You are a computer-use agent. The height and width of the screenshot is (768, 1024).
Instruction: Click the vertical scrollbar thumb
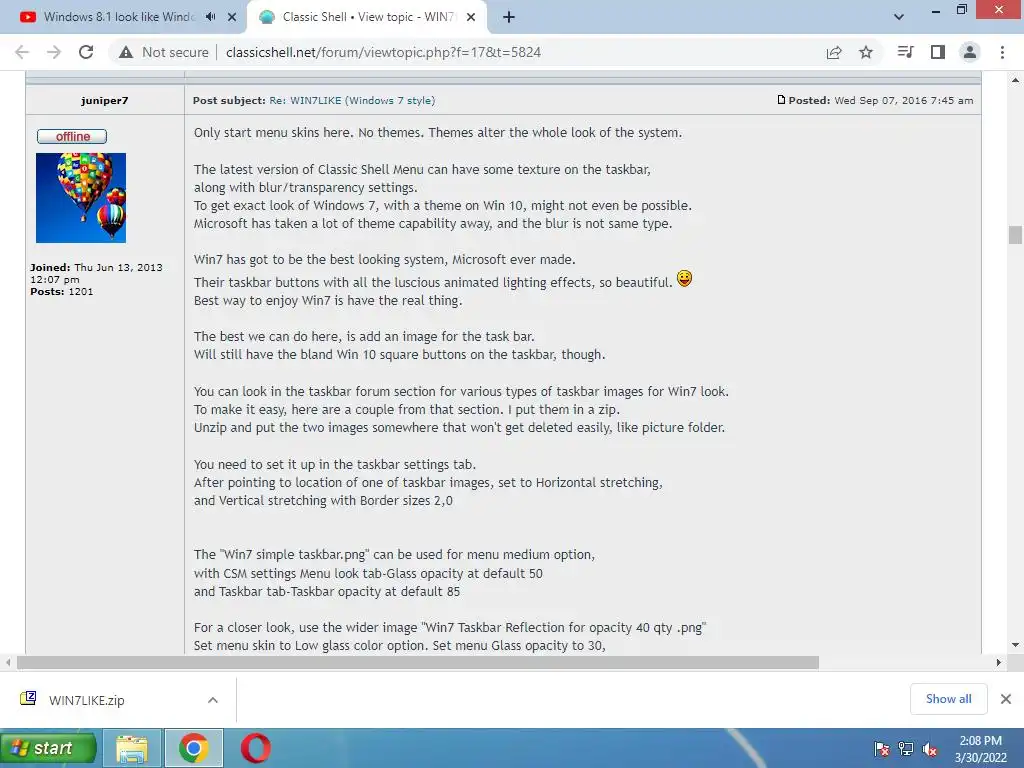pyautogui.click(x=1015, y=234)
